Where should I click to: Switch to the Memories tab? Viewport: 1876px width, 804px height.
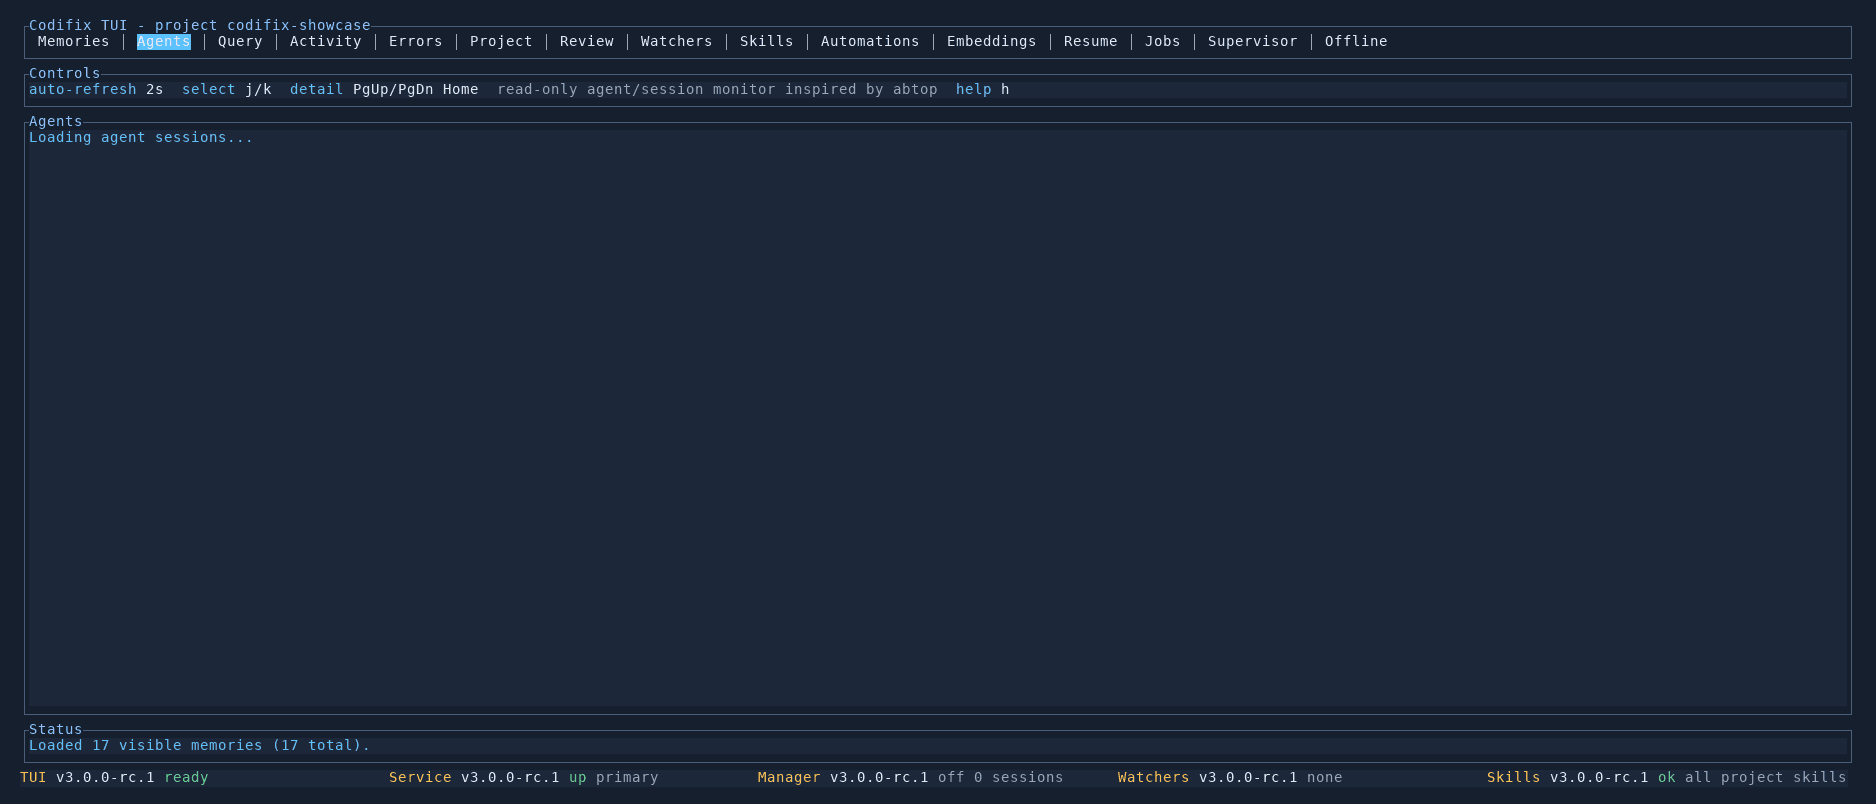tap(73, 41)
